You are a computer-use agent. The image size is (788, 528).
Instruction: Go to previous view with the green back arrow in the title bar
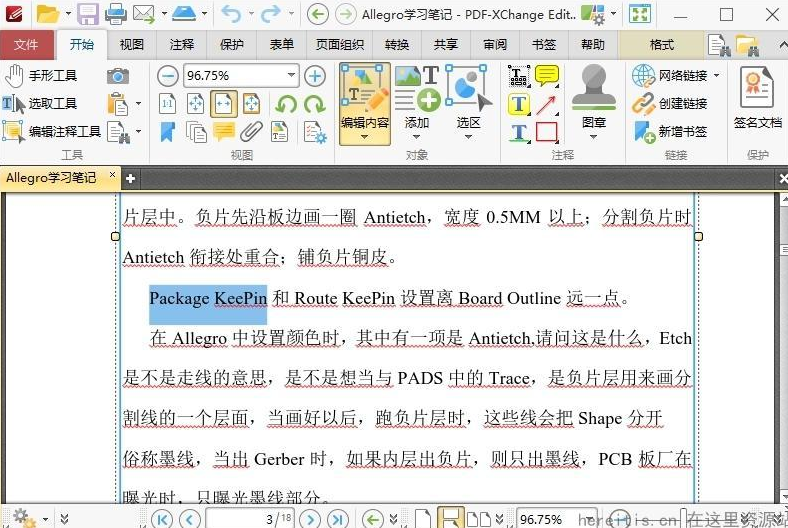click(318, 14)
